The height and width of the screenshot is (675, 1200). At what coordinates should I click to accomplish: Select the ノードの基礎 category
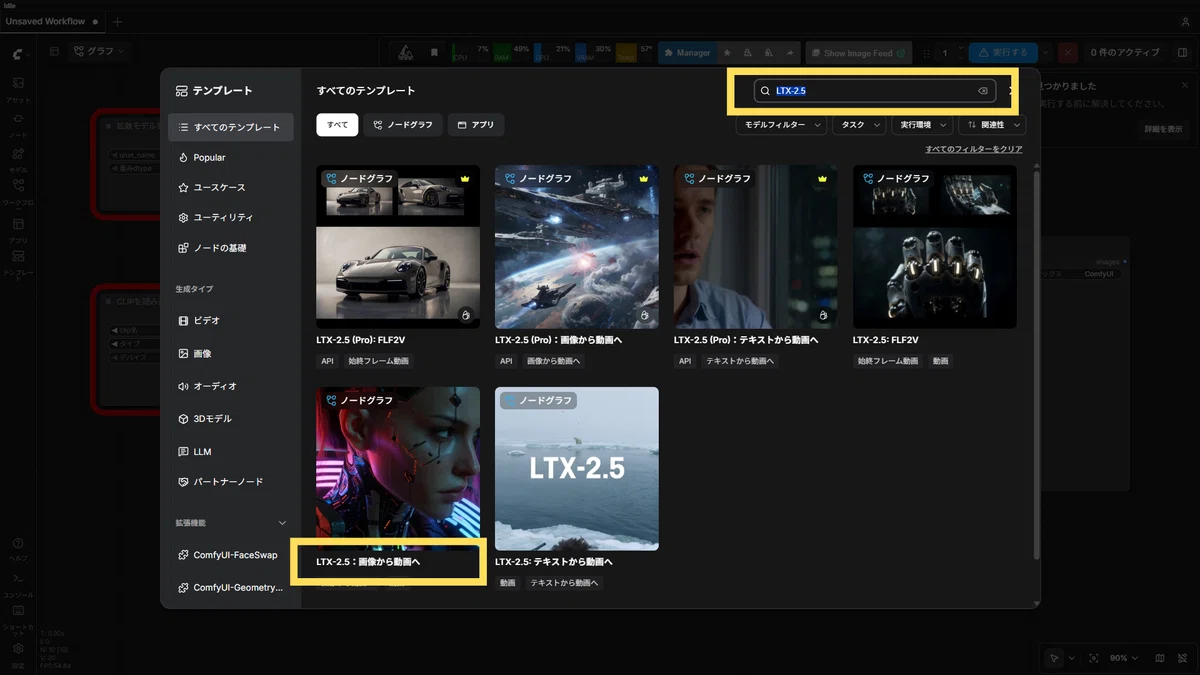click(231, 248)
